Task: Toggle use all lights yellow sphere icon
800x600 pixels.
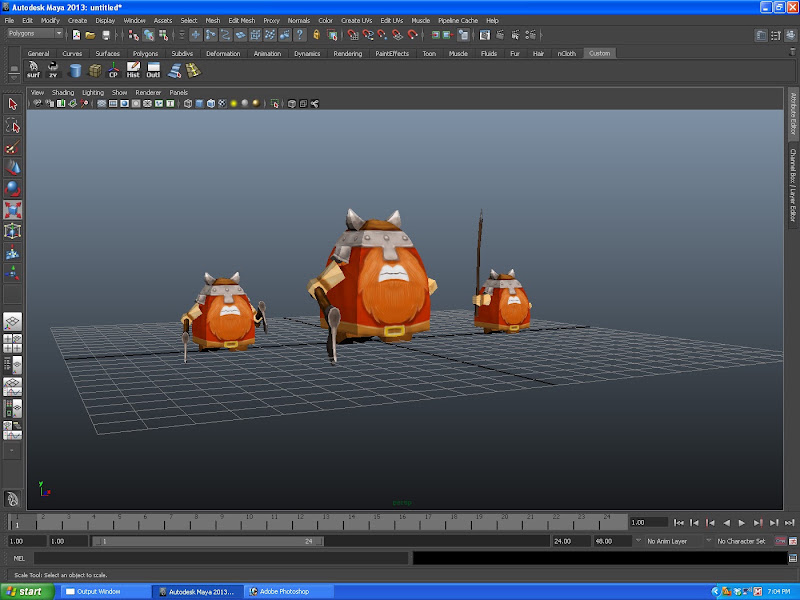Action: [234, 104]
